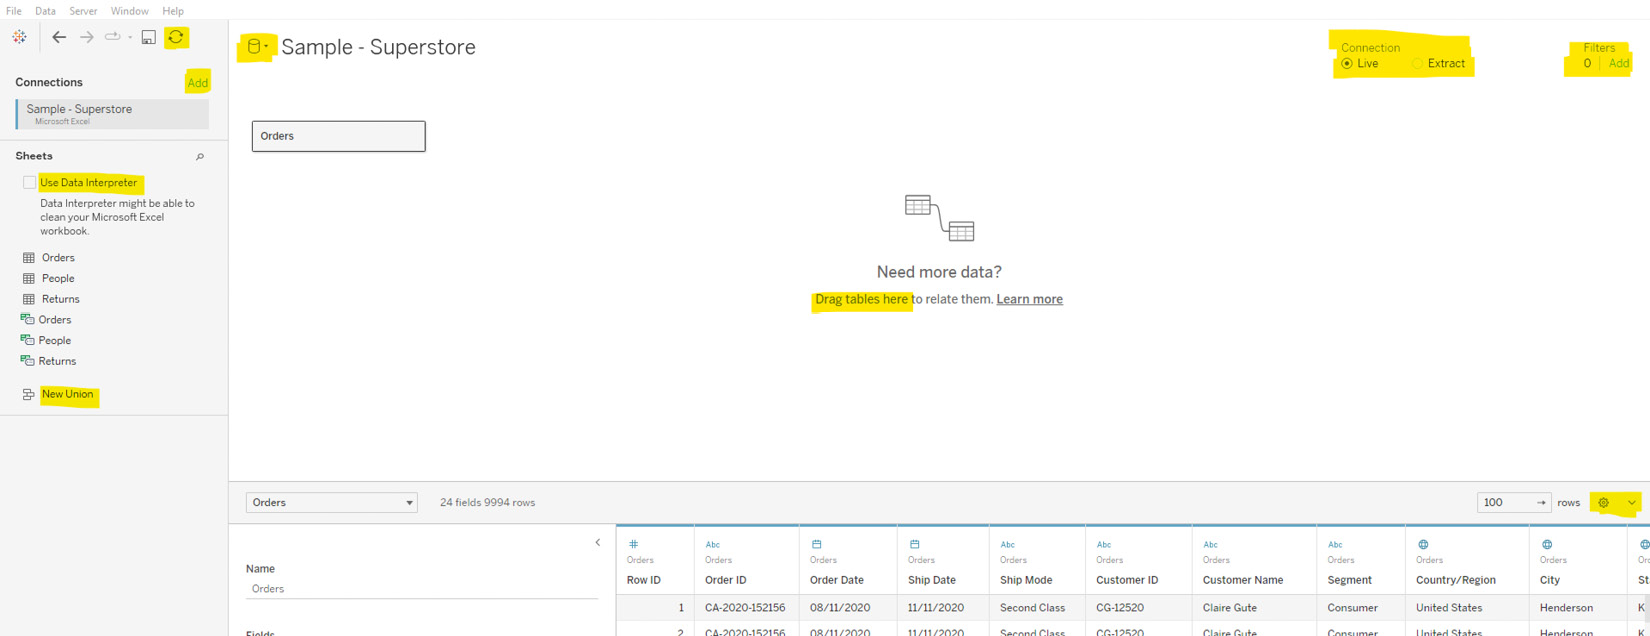Select the People sheet with the grid icon
This screenshot has height=636, width=1650.
click(58, 278)
